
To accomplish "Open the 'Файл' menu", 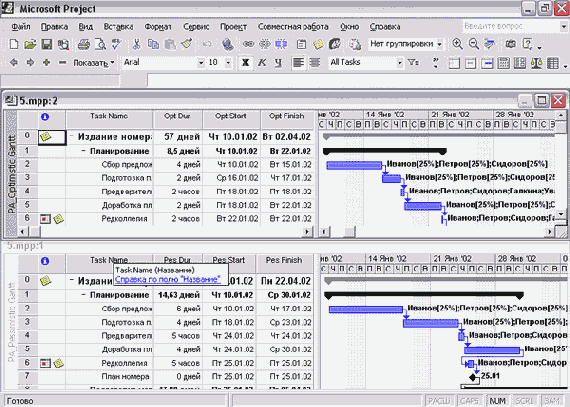I will [x=21, y=27].
